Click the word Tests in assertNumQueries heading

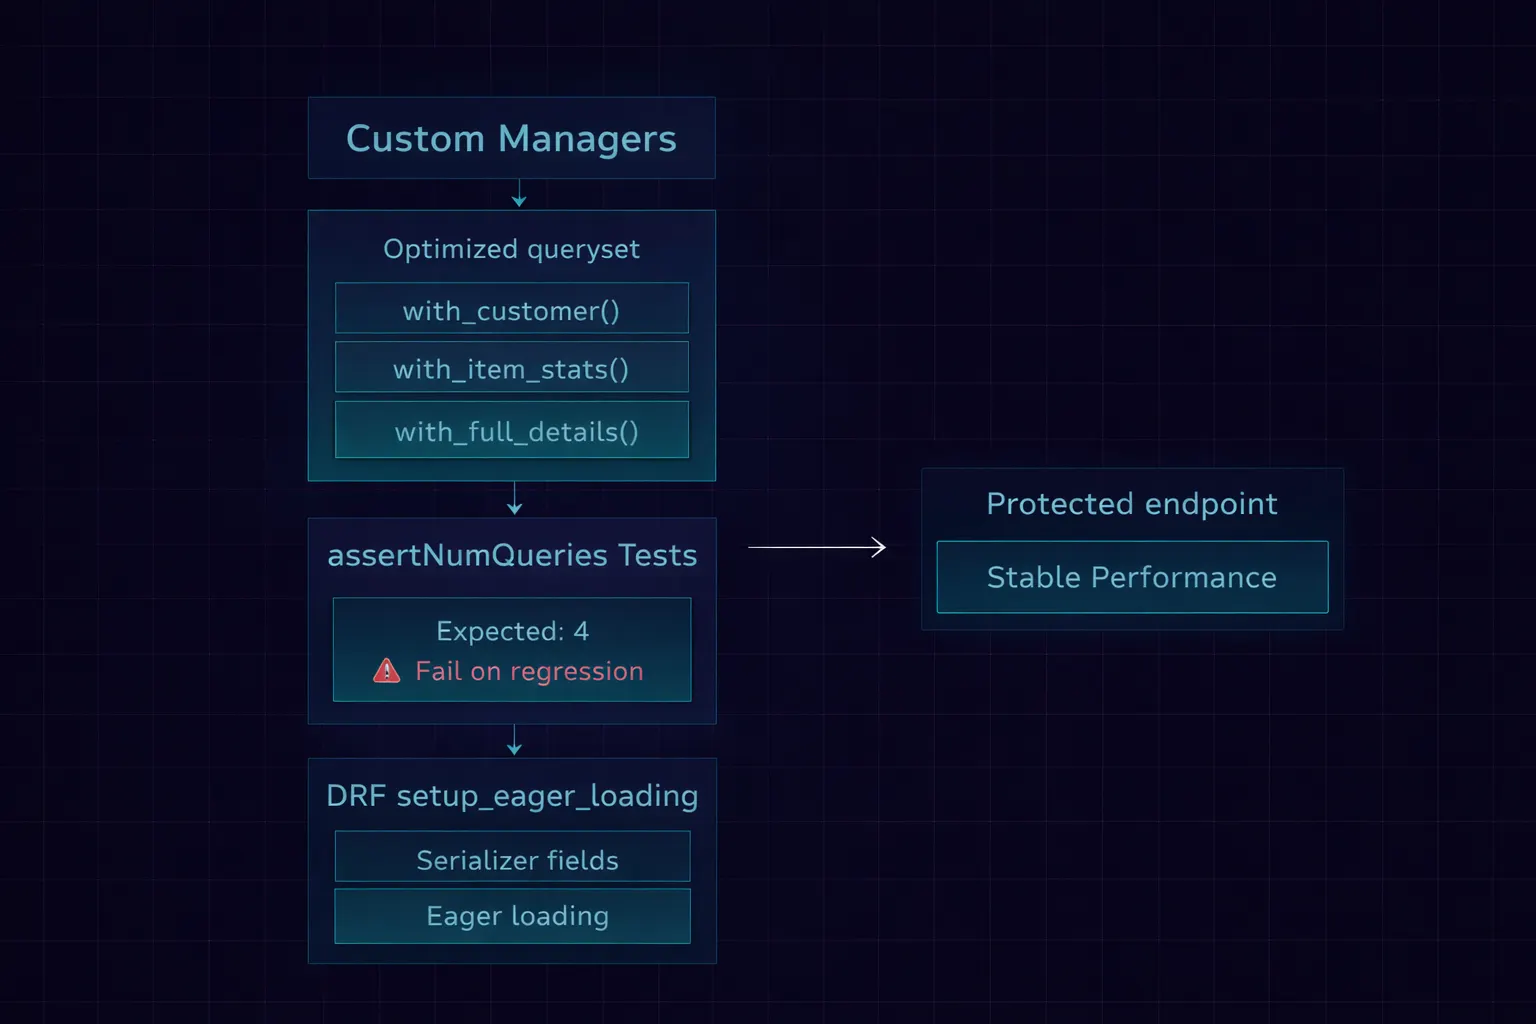[x=657, y=555]
